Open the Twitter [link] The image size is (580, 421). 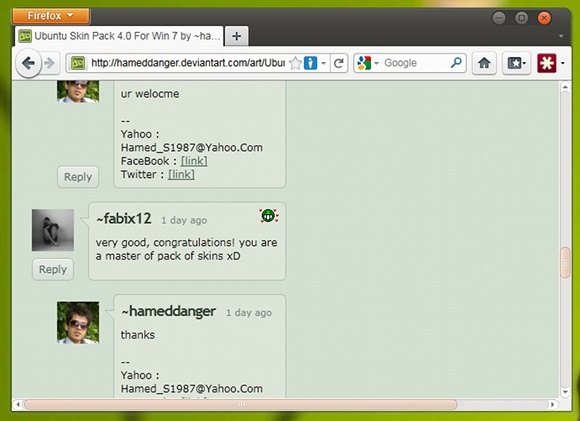[x=181, y=174]
